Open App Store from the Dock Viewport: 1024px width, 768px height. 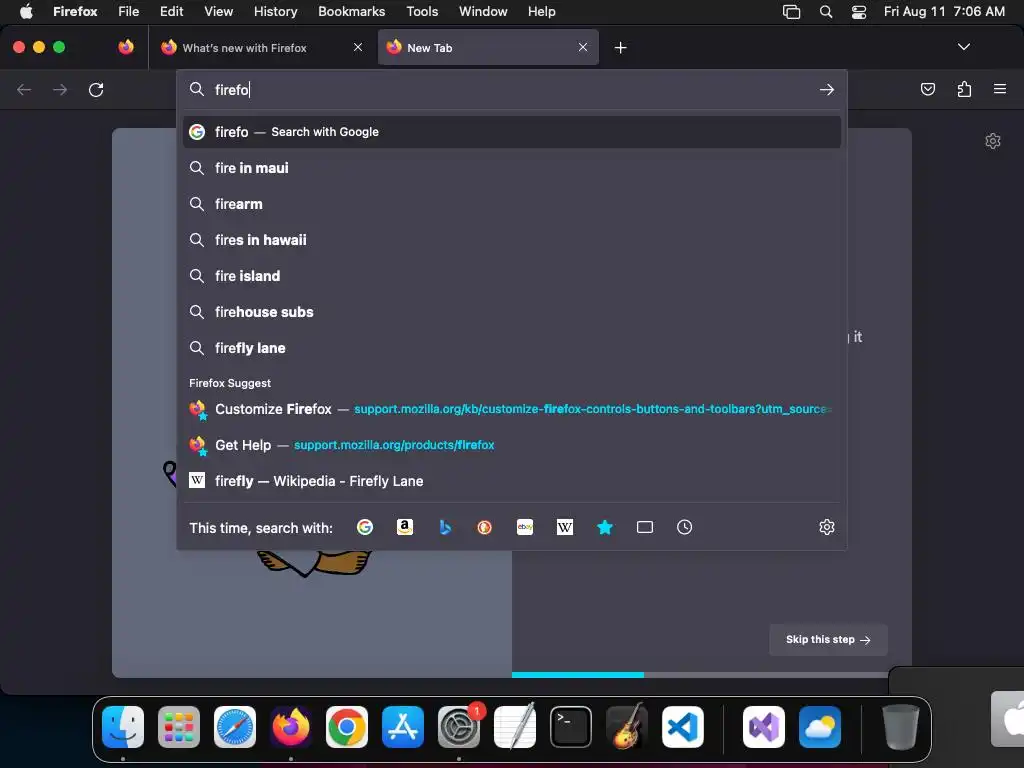pos(403,727)
